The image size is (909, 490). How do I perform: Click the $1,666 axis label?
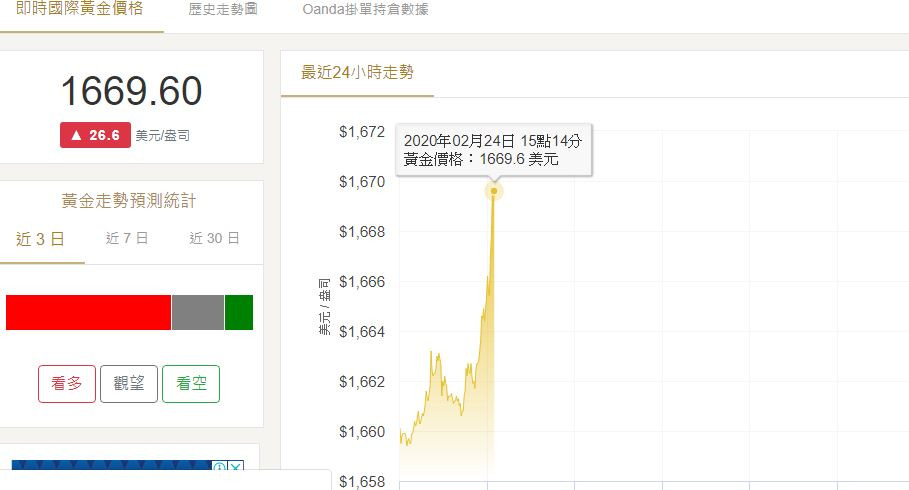coord(362,282)
